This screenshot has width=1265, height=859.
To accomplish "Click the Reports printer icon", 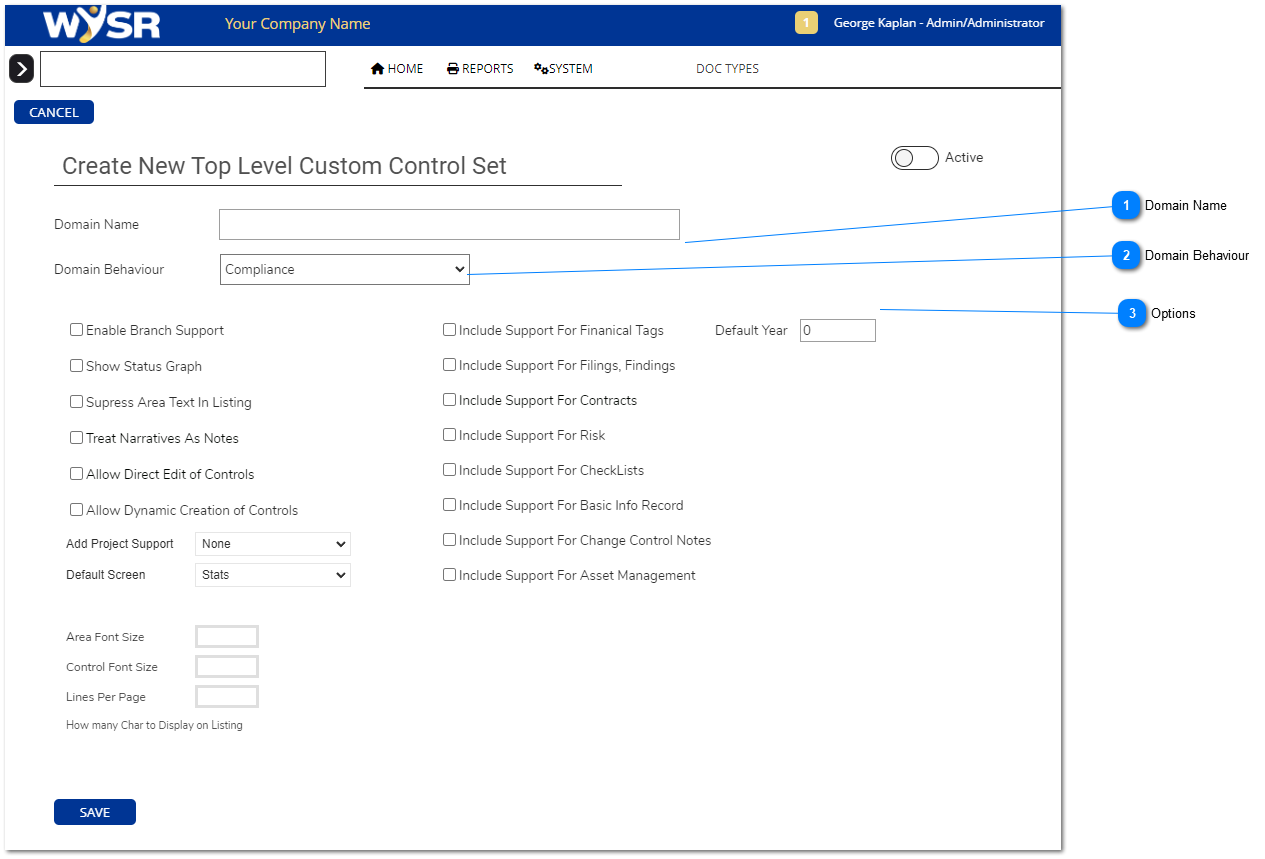I will pyautogui.click(x=453, y=69).
